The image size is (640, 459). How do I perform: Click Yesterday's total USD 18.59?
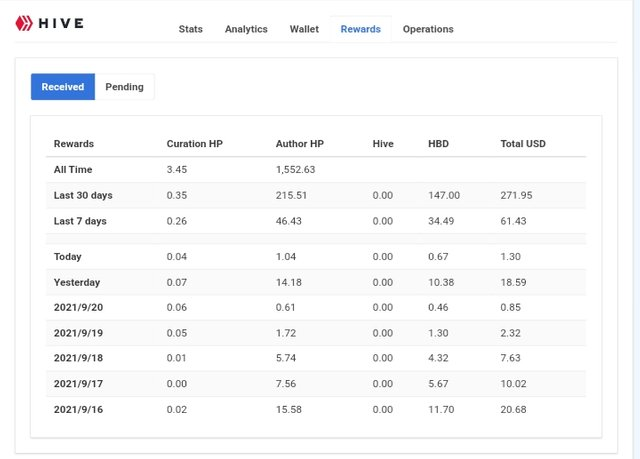point(513,282)
